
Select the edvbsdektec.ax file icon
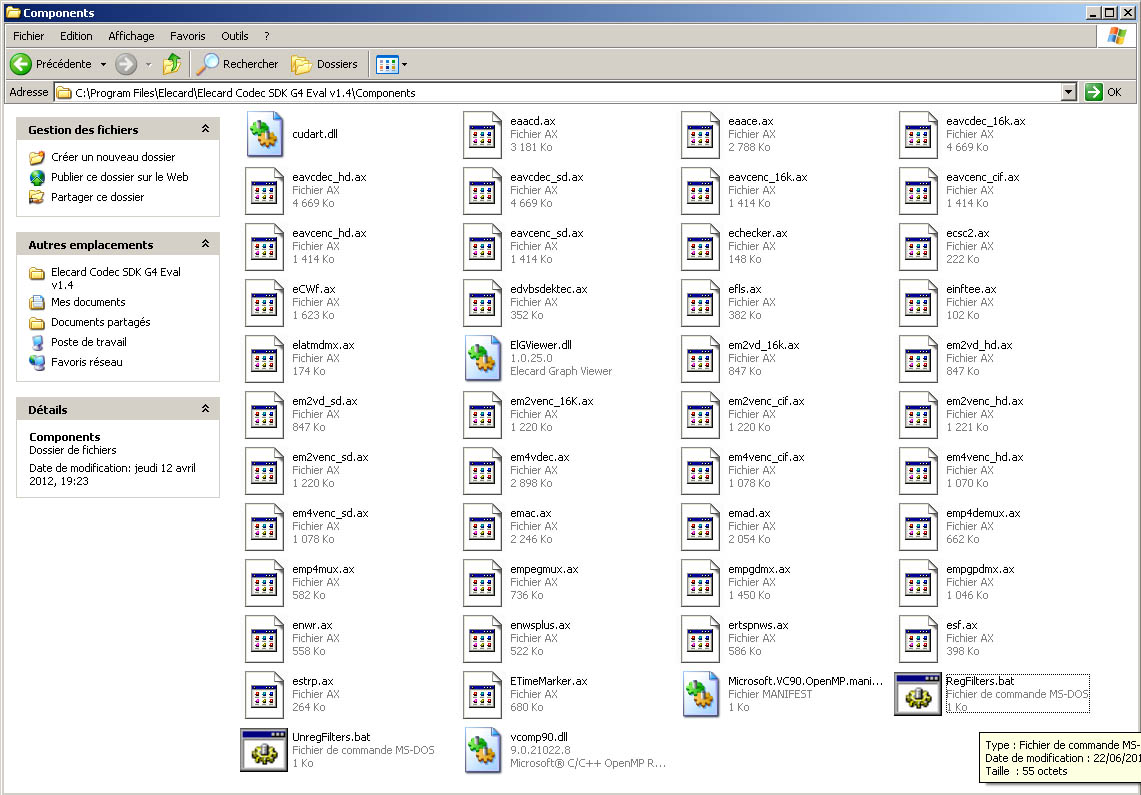pyautogui.click(x=482, y=302)
